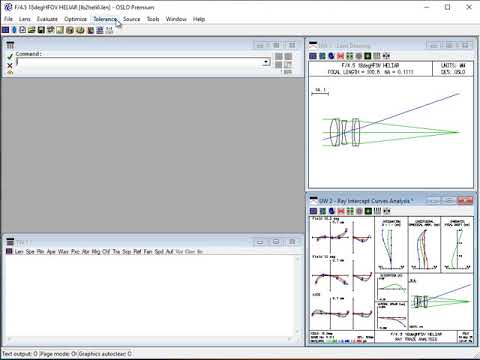The width and height of the screenshot is (480, 360).
Task: Click the Spd button in text window
Action: [x=159, y=252]
